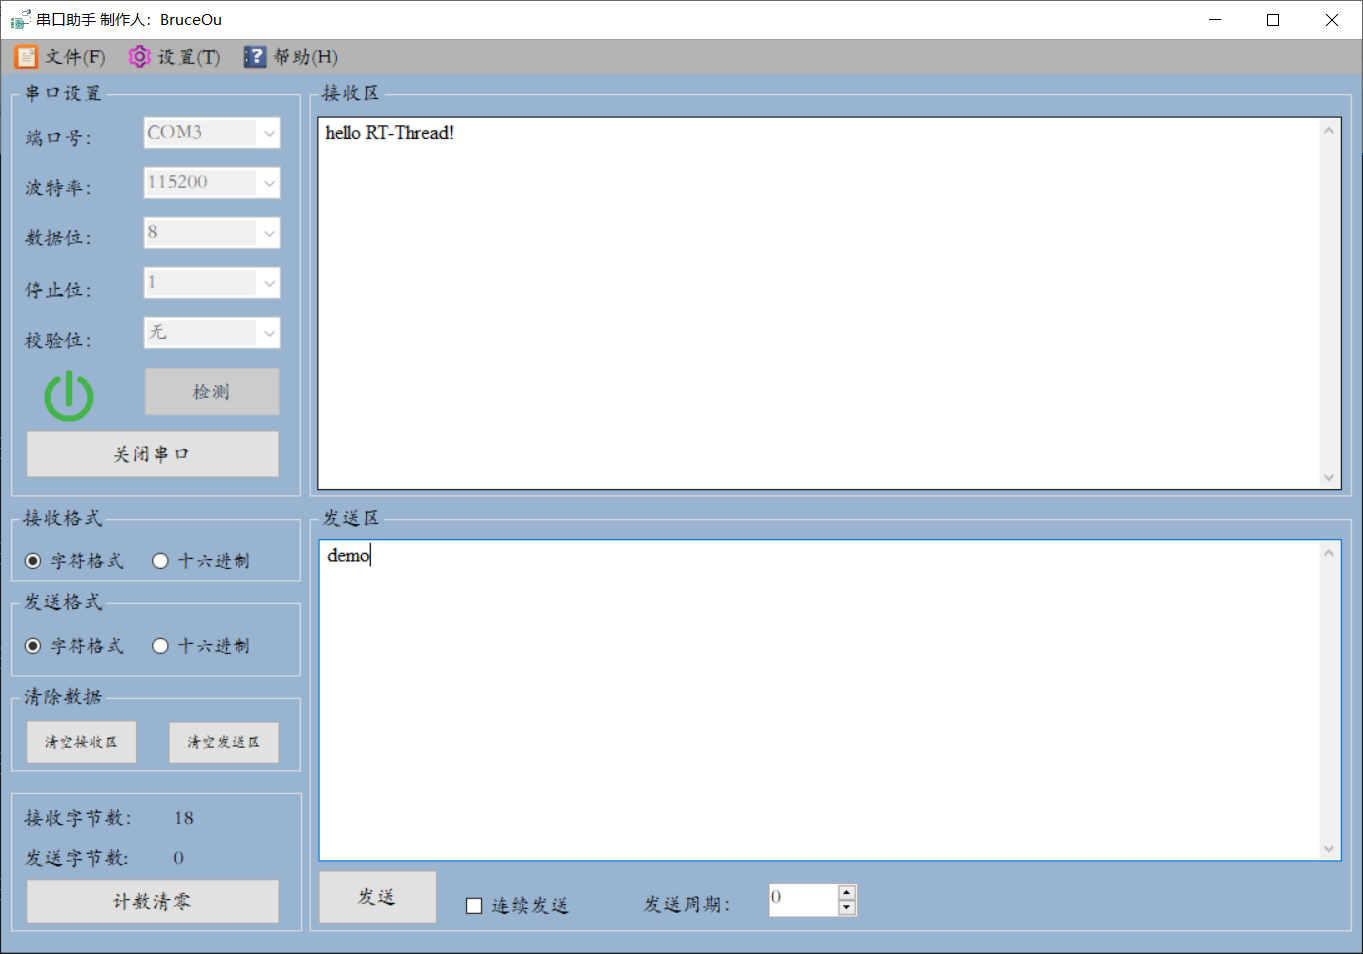Open the 设置(T) menu
The height and width of the screenshot is (954, 1363).
tap(174, 57)
